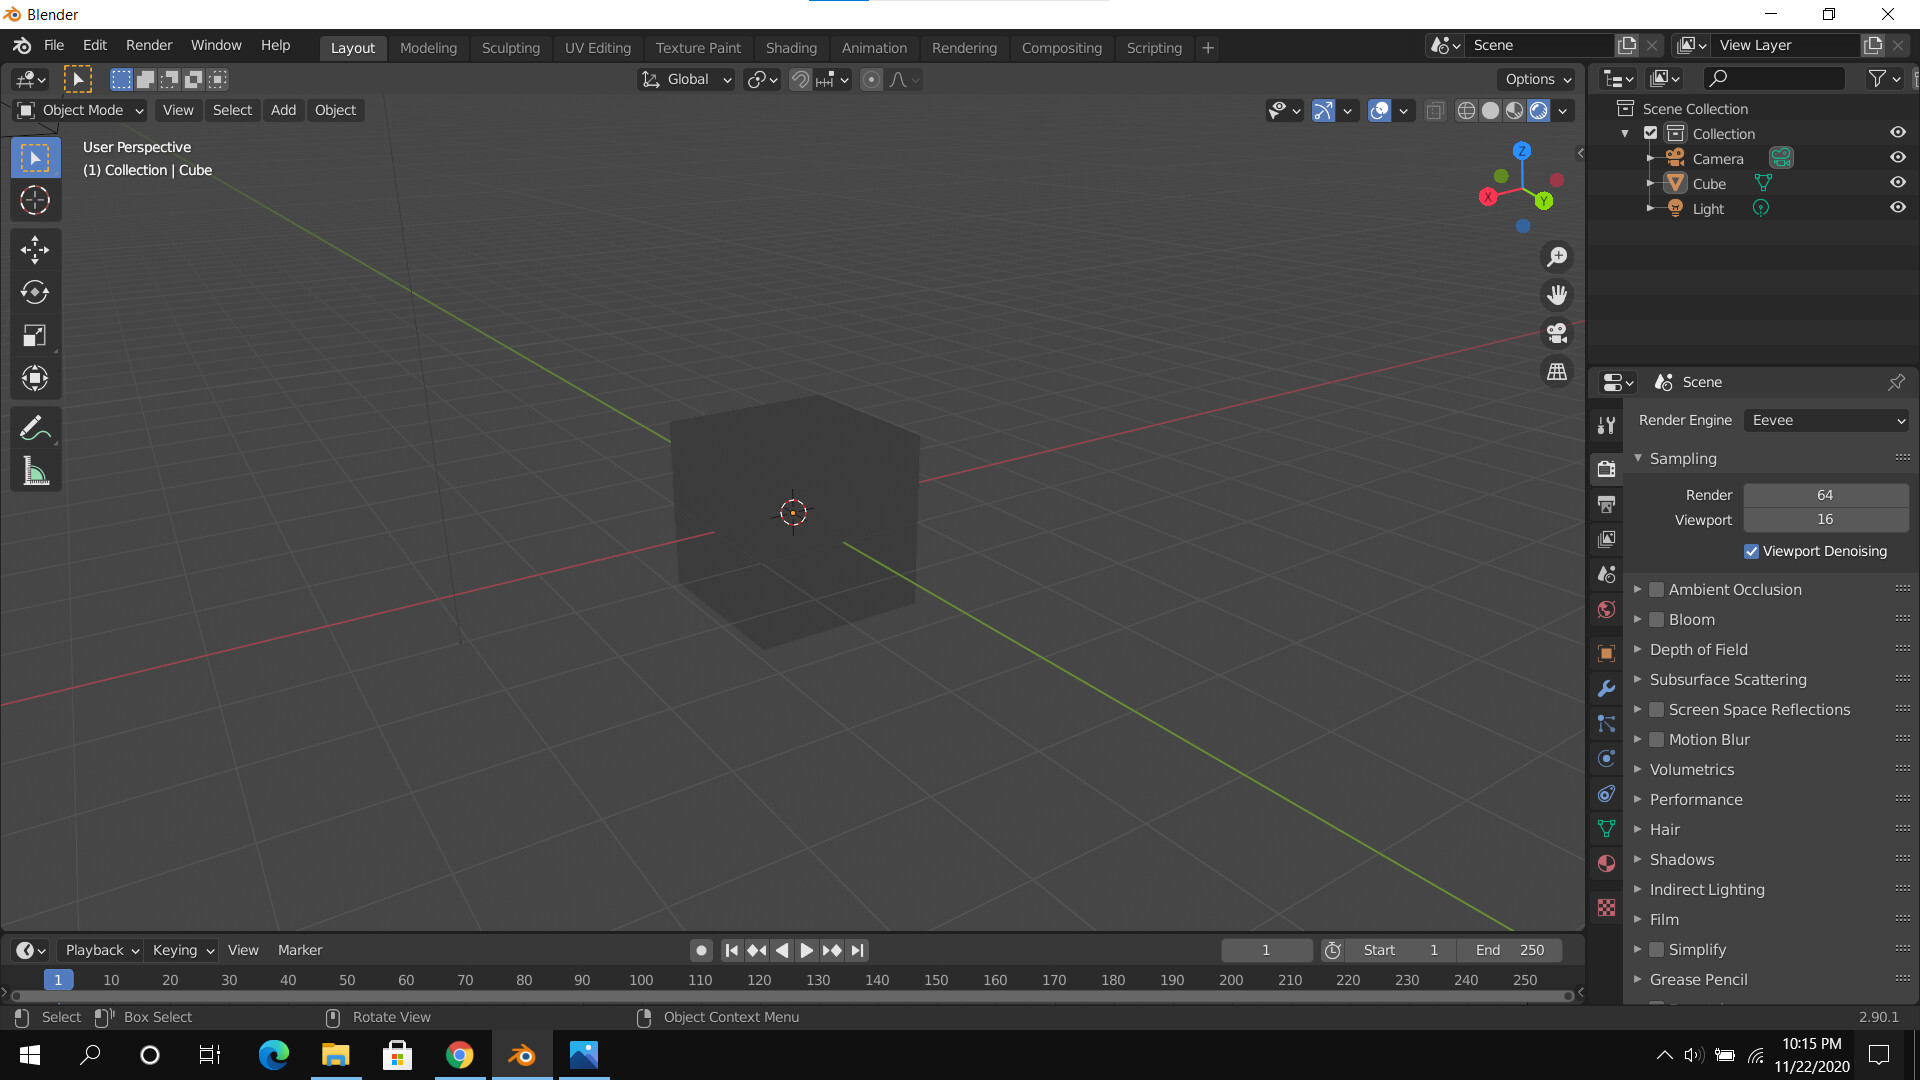
Task: Open Output properties printer tab
Action: tap(1606, 504)
